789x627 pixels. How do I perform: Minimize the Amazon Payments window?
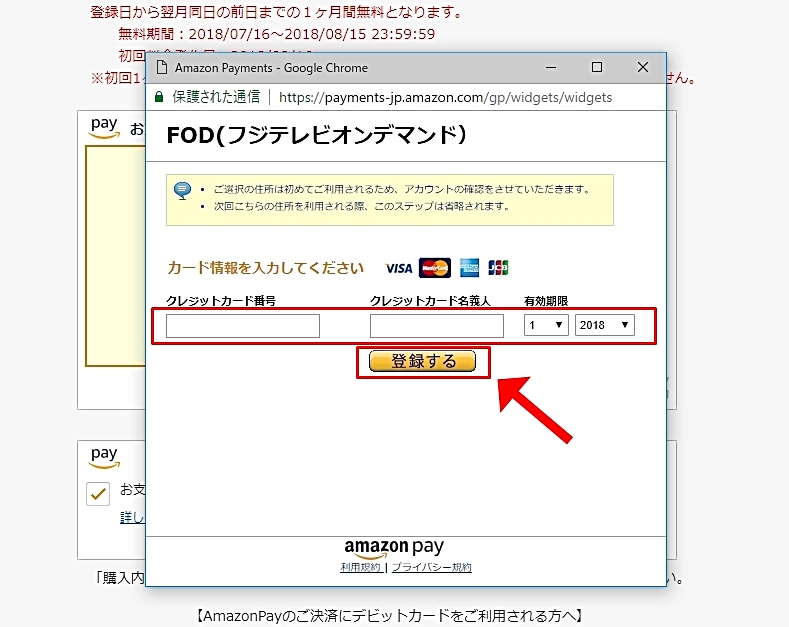551,67
